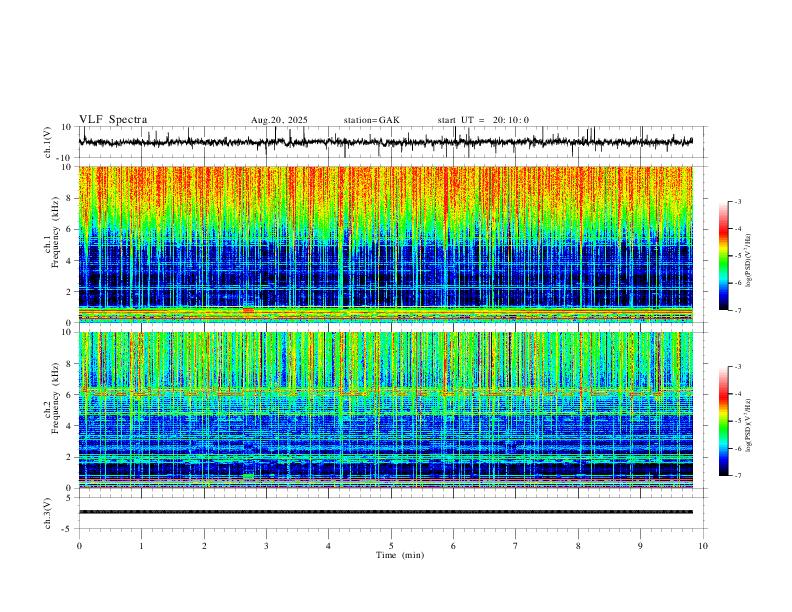Viewport: 792px width, 612px height.
Task: Click the time axis tick label "5"
Action: pyautogui.click(x=391, y=546)
